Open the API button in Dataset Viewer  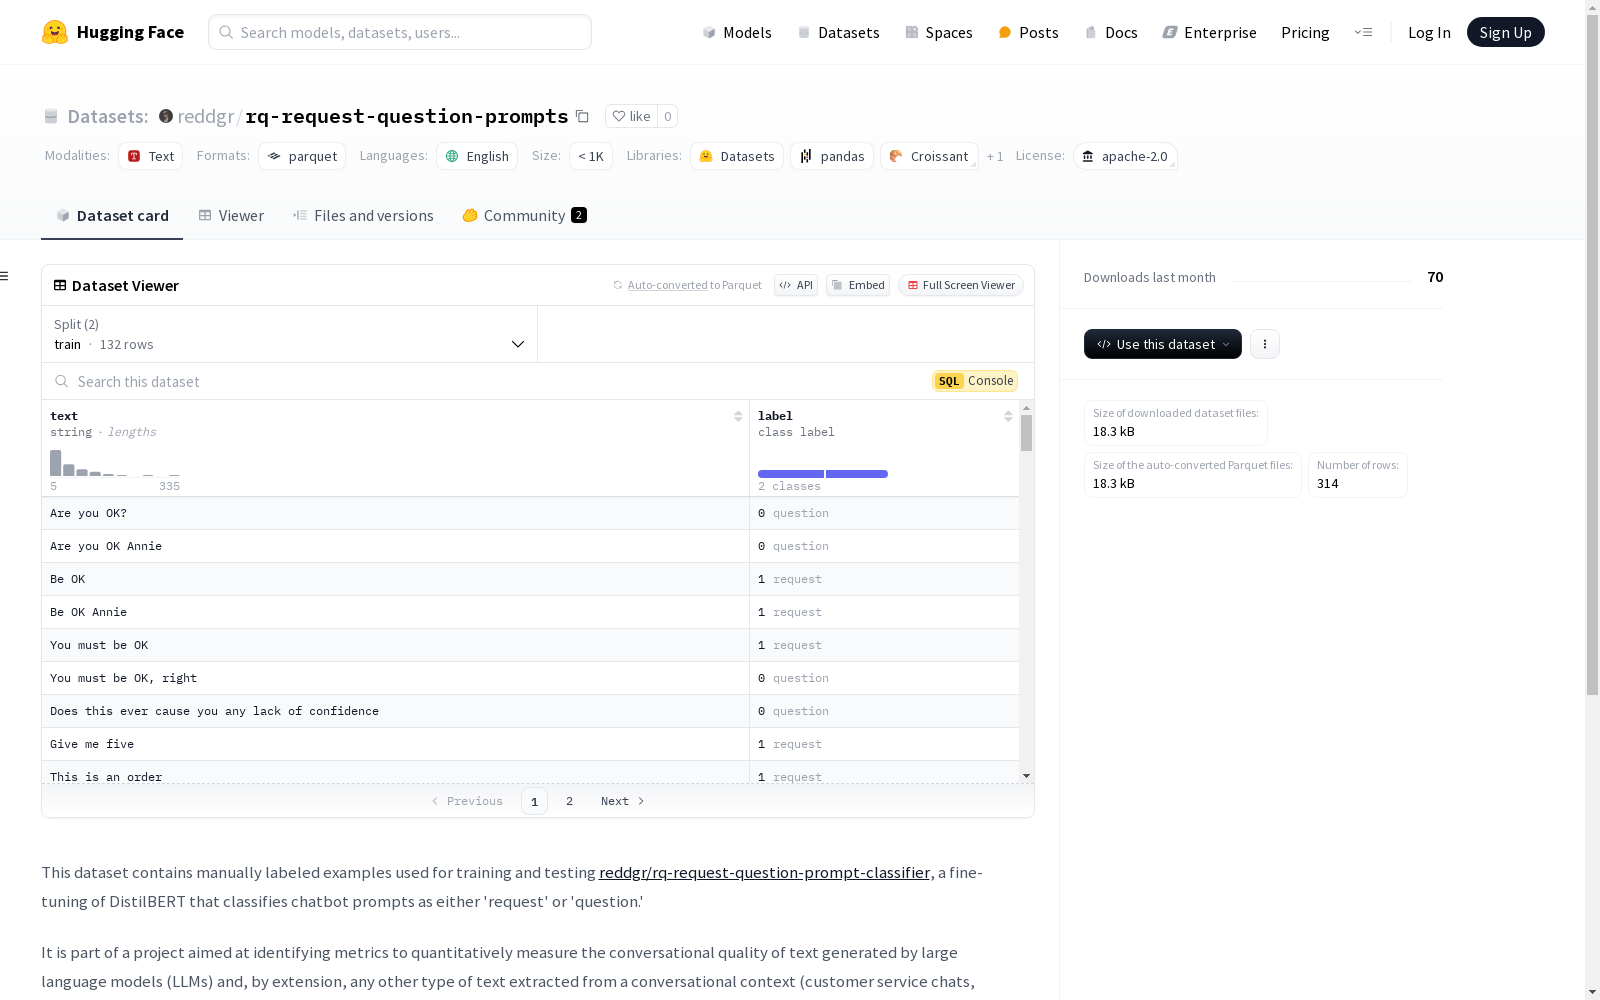pyautogui.click(x=796, y=285)
